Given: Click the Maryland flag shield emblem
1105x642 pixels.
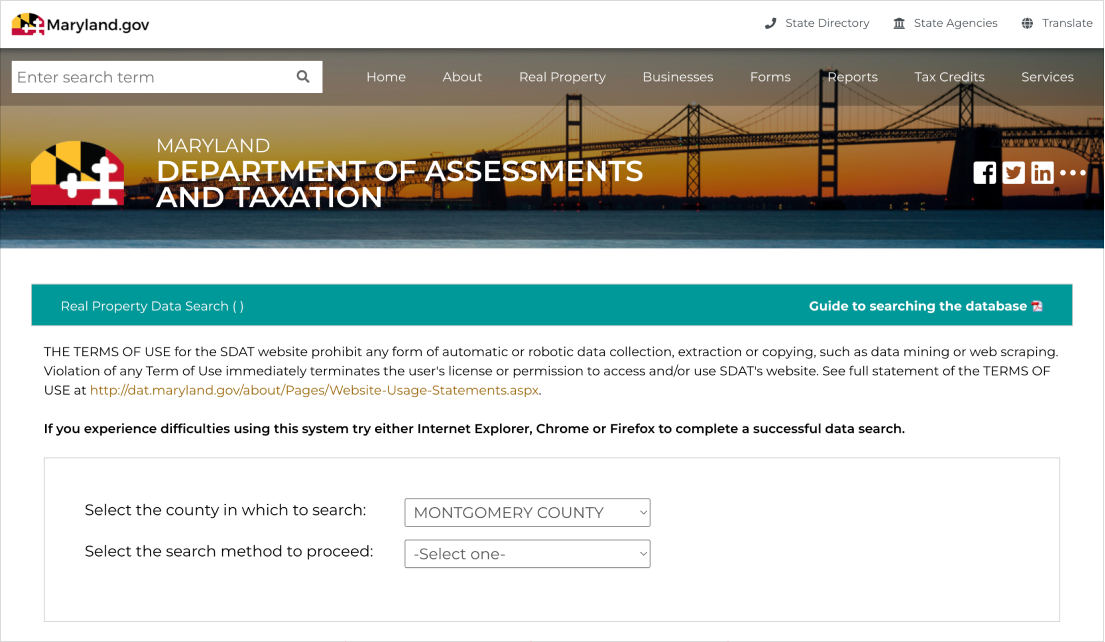Looking at the screenshot, I should point(78,174).
